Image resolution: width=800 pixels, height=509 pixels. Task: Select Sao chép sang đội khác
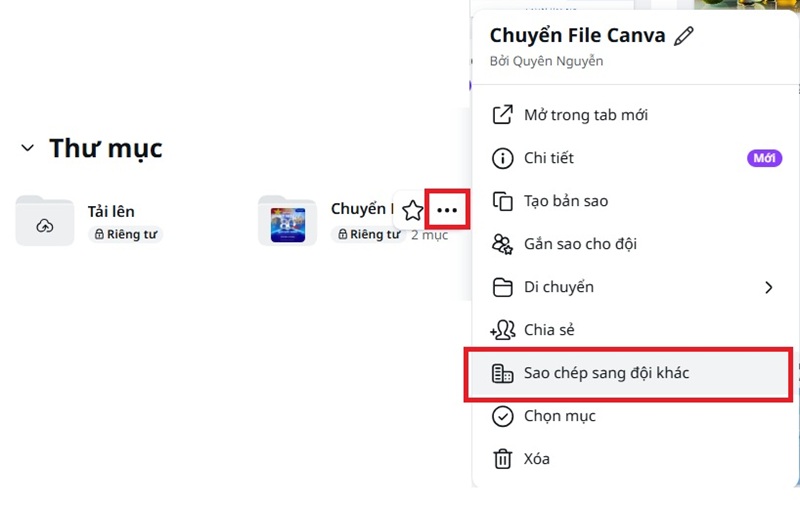pyautogui.click(x=606, y=373)
